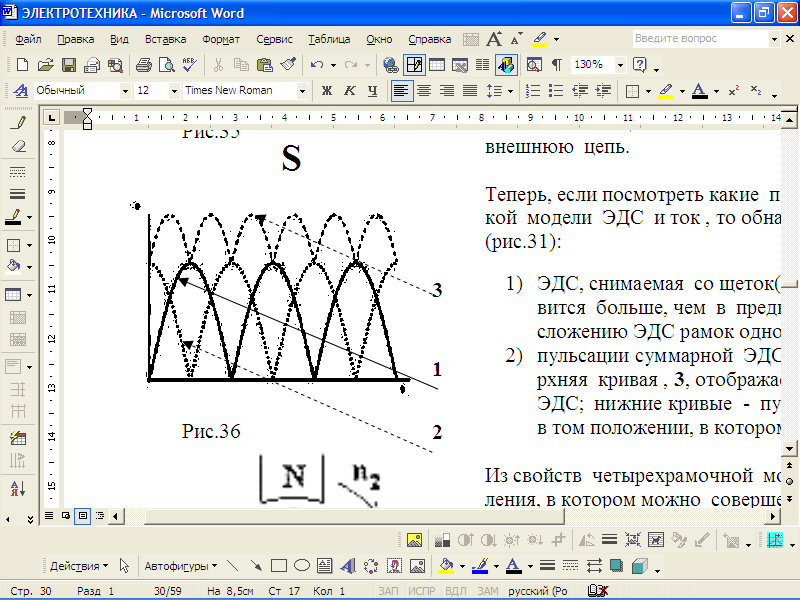Open the Вставка menu
This screenshot has width=800, height=600.
[165, 39]
